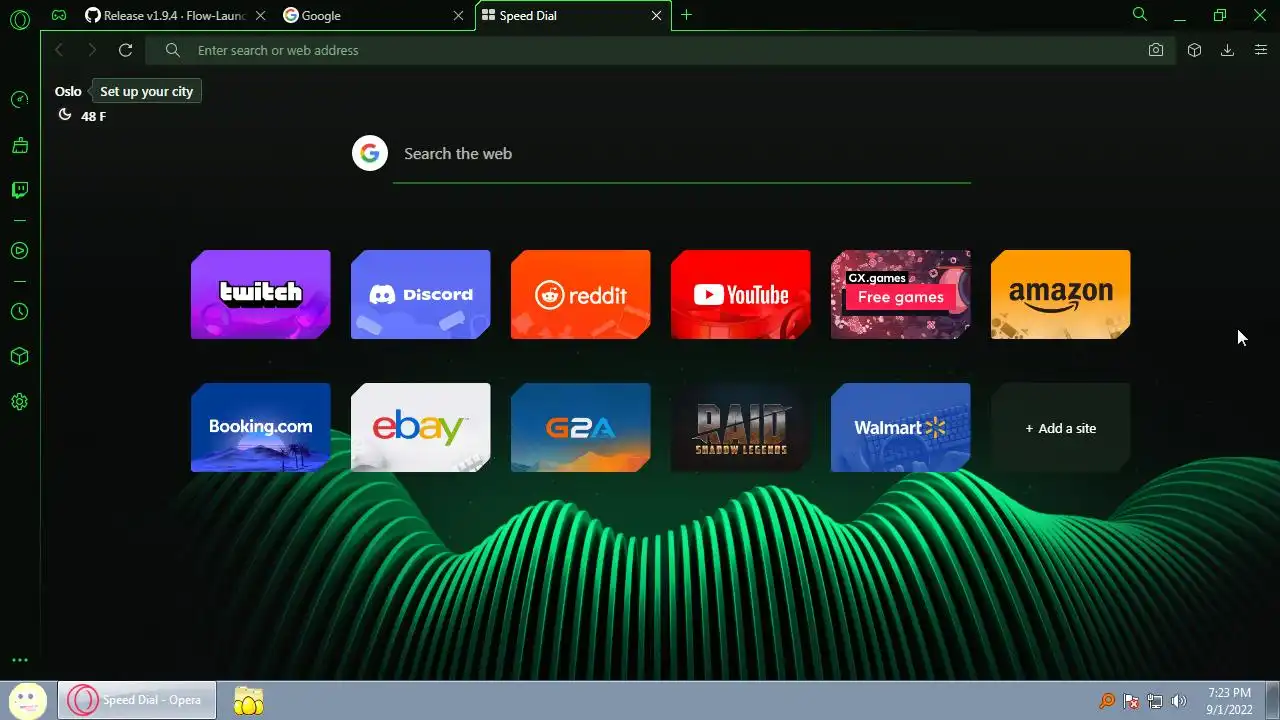The height and width of the screenshot is (720, 1280).
Task: Open Settings gear in sidebar
Action: point(19,402)
